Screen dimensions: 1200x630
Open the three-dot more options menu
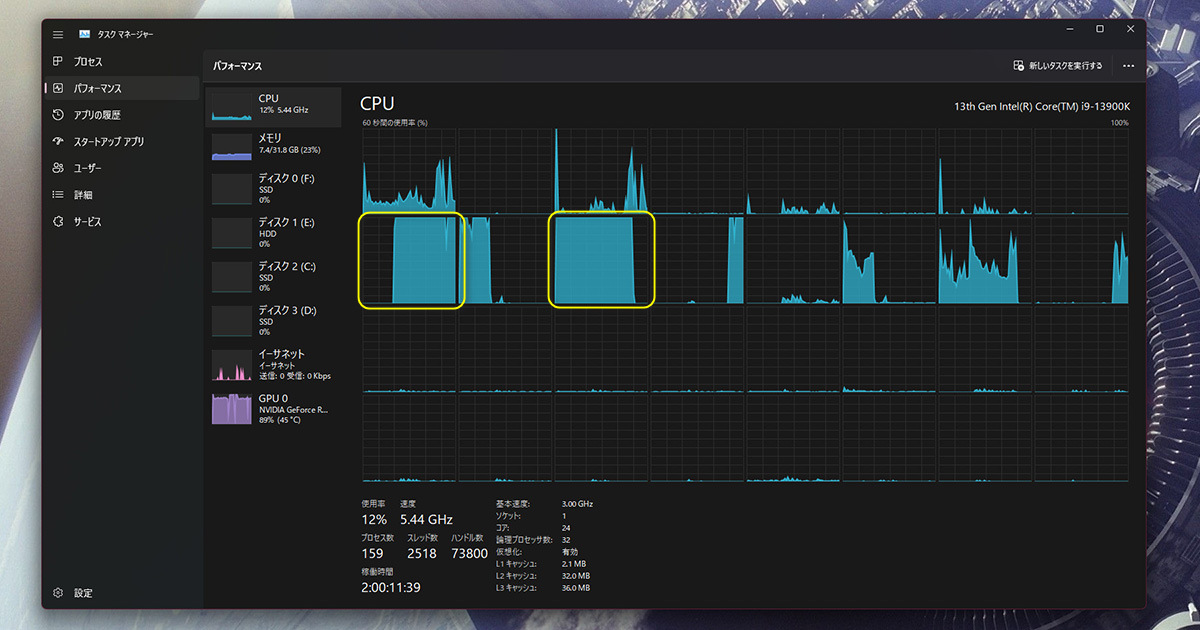1128,66
